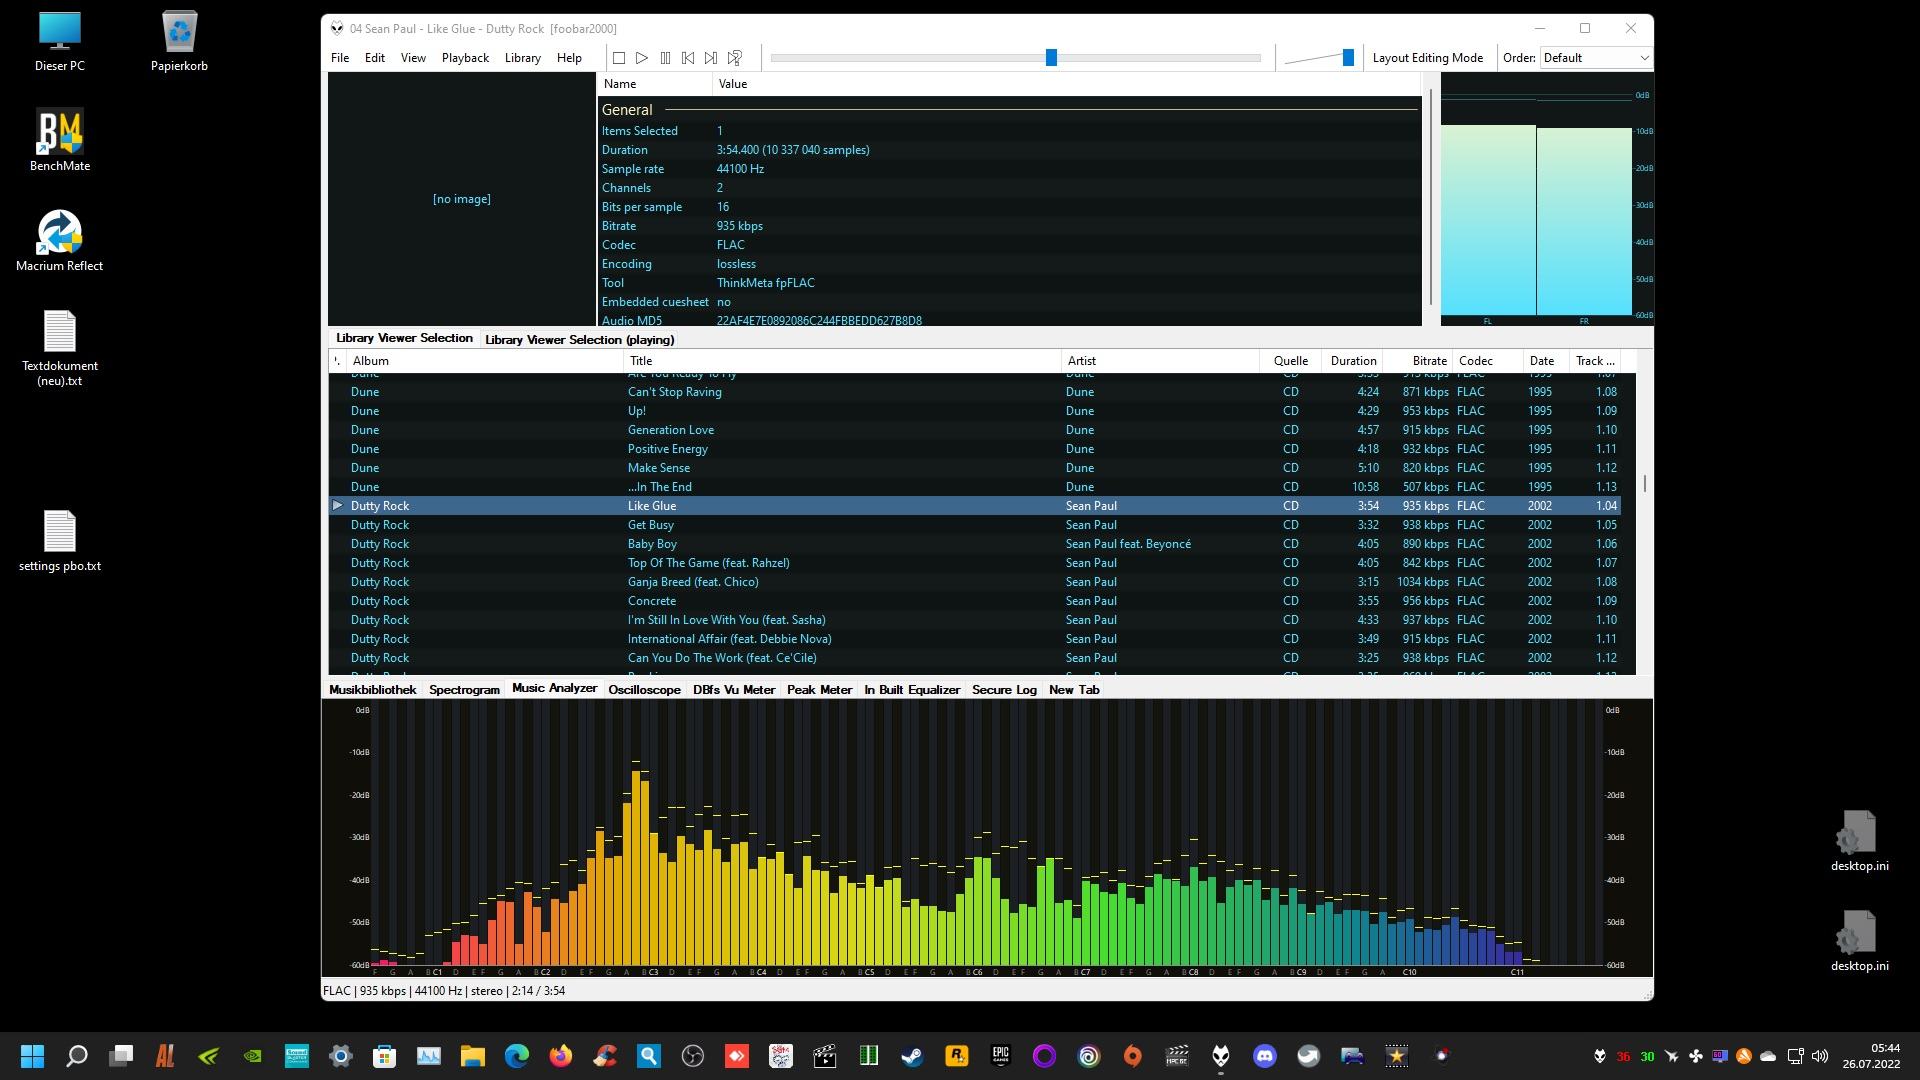This screenshot has width=1920, height=1080.
Task: Open Discord from the taskbar
Action: [x=1265, y=1056]
